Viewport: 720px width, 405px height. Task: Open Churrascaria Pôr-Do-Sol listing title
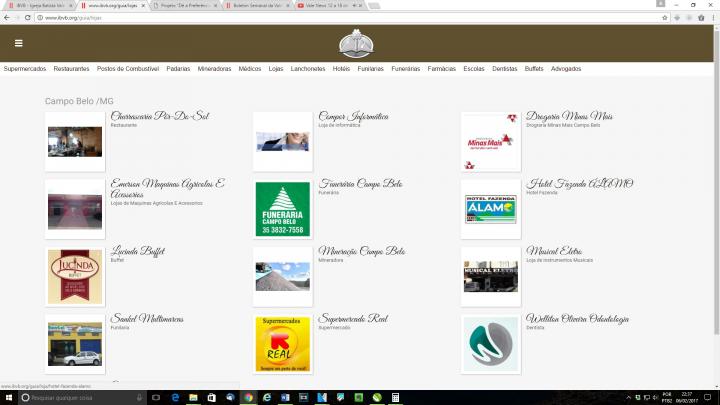[x=160, y=116]
